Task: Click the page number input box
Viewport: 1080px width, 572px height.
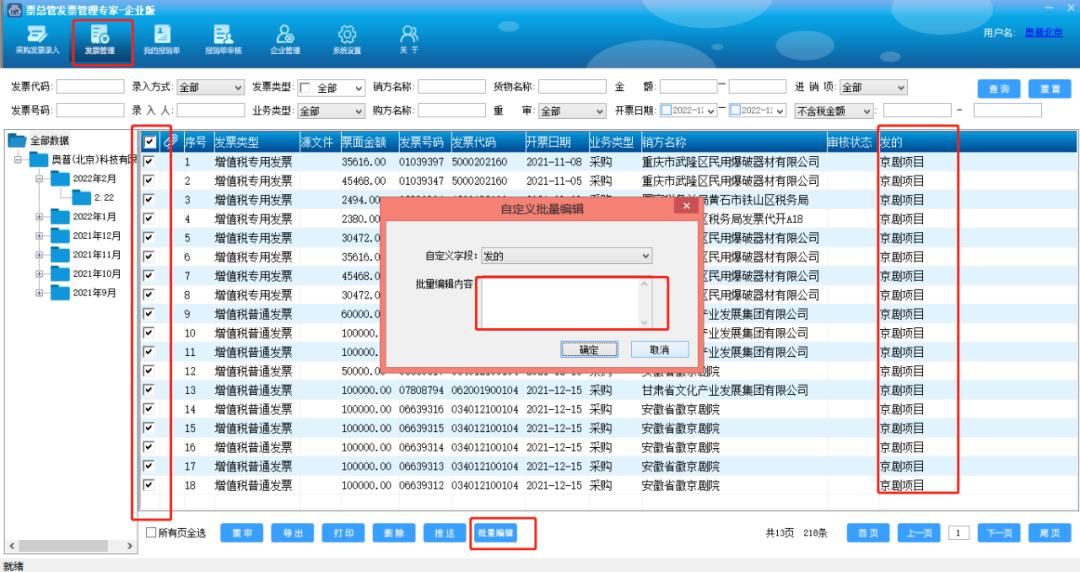Action: coord(959,533)
